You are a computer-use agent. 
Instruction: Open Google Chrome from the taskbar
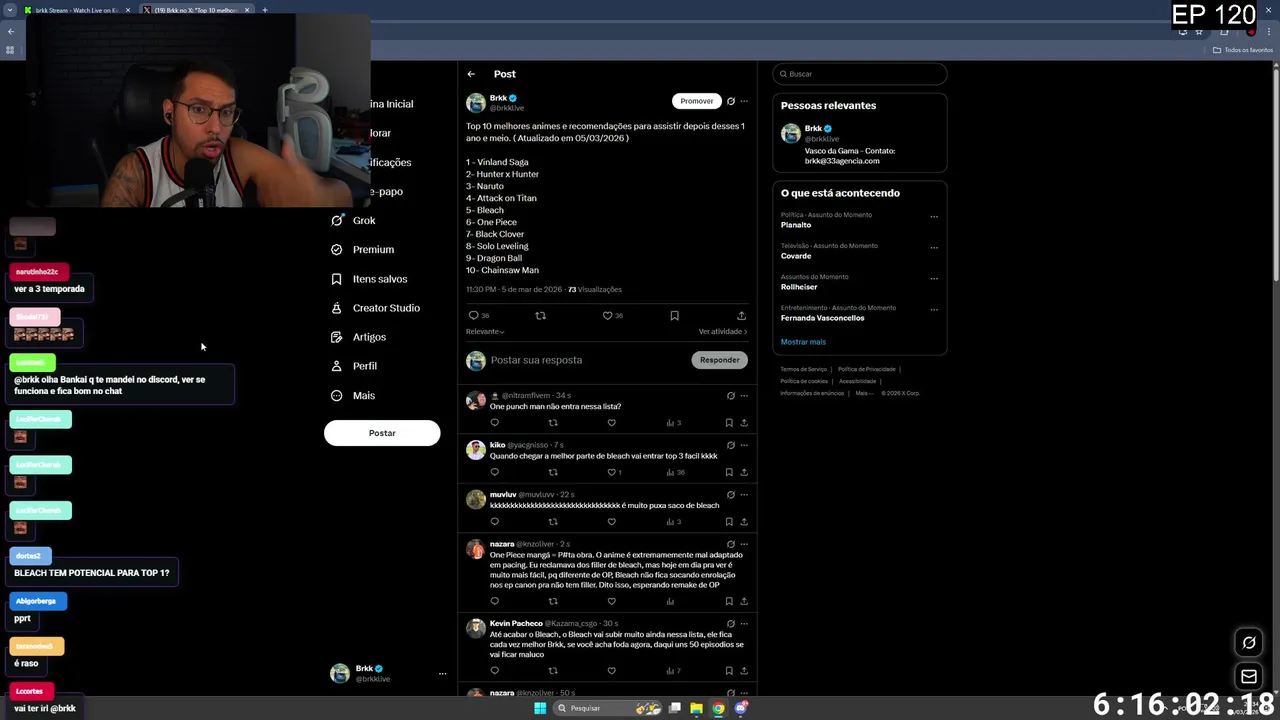pos(718,708)
